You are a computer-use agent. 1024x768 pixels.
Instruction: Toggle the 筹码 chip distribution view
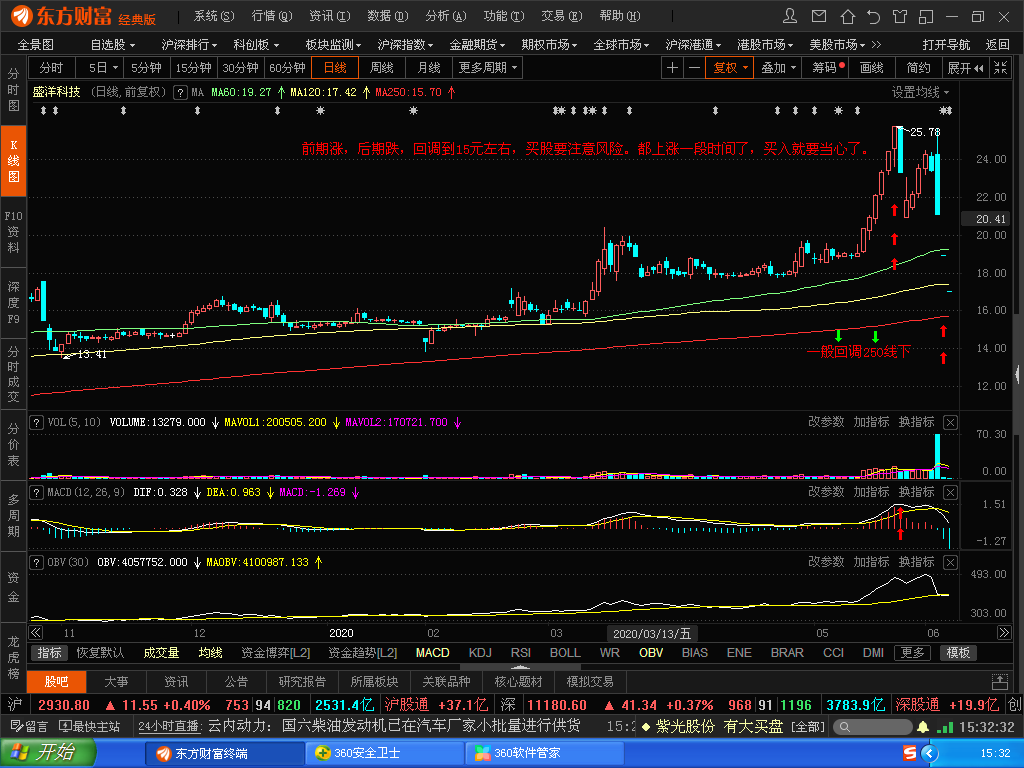(x=826, y=67)
